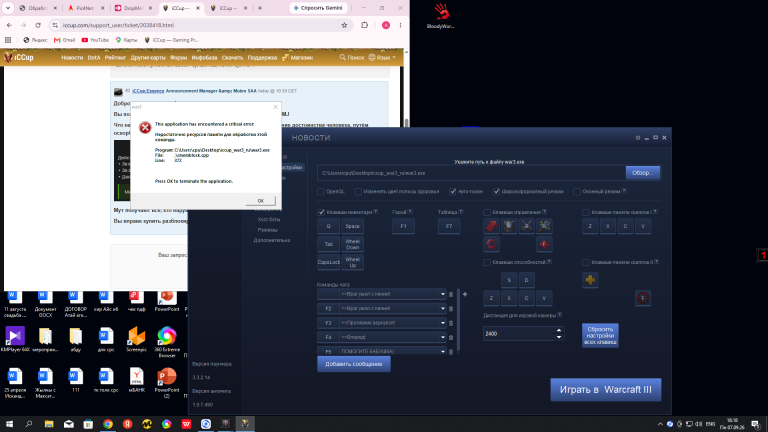768x432 pixels.
Task: Click the red circular arrow Stop command icon
Action: tap(491, 244)
